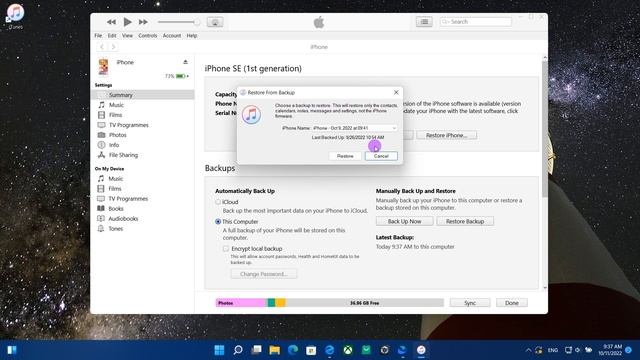Image resolution: width=640 pixels, height=360 pixels.
Task: Open the iPhone Name backup dropdown
Action: tap(354, 128)
